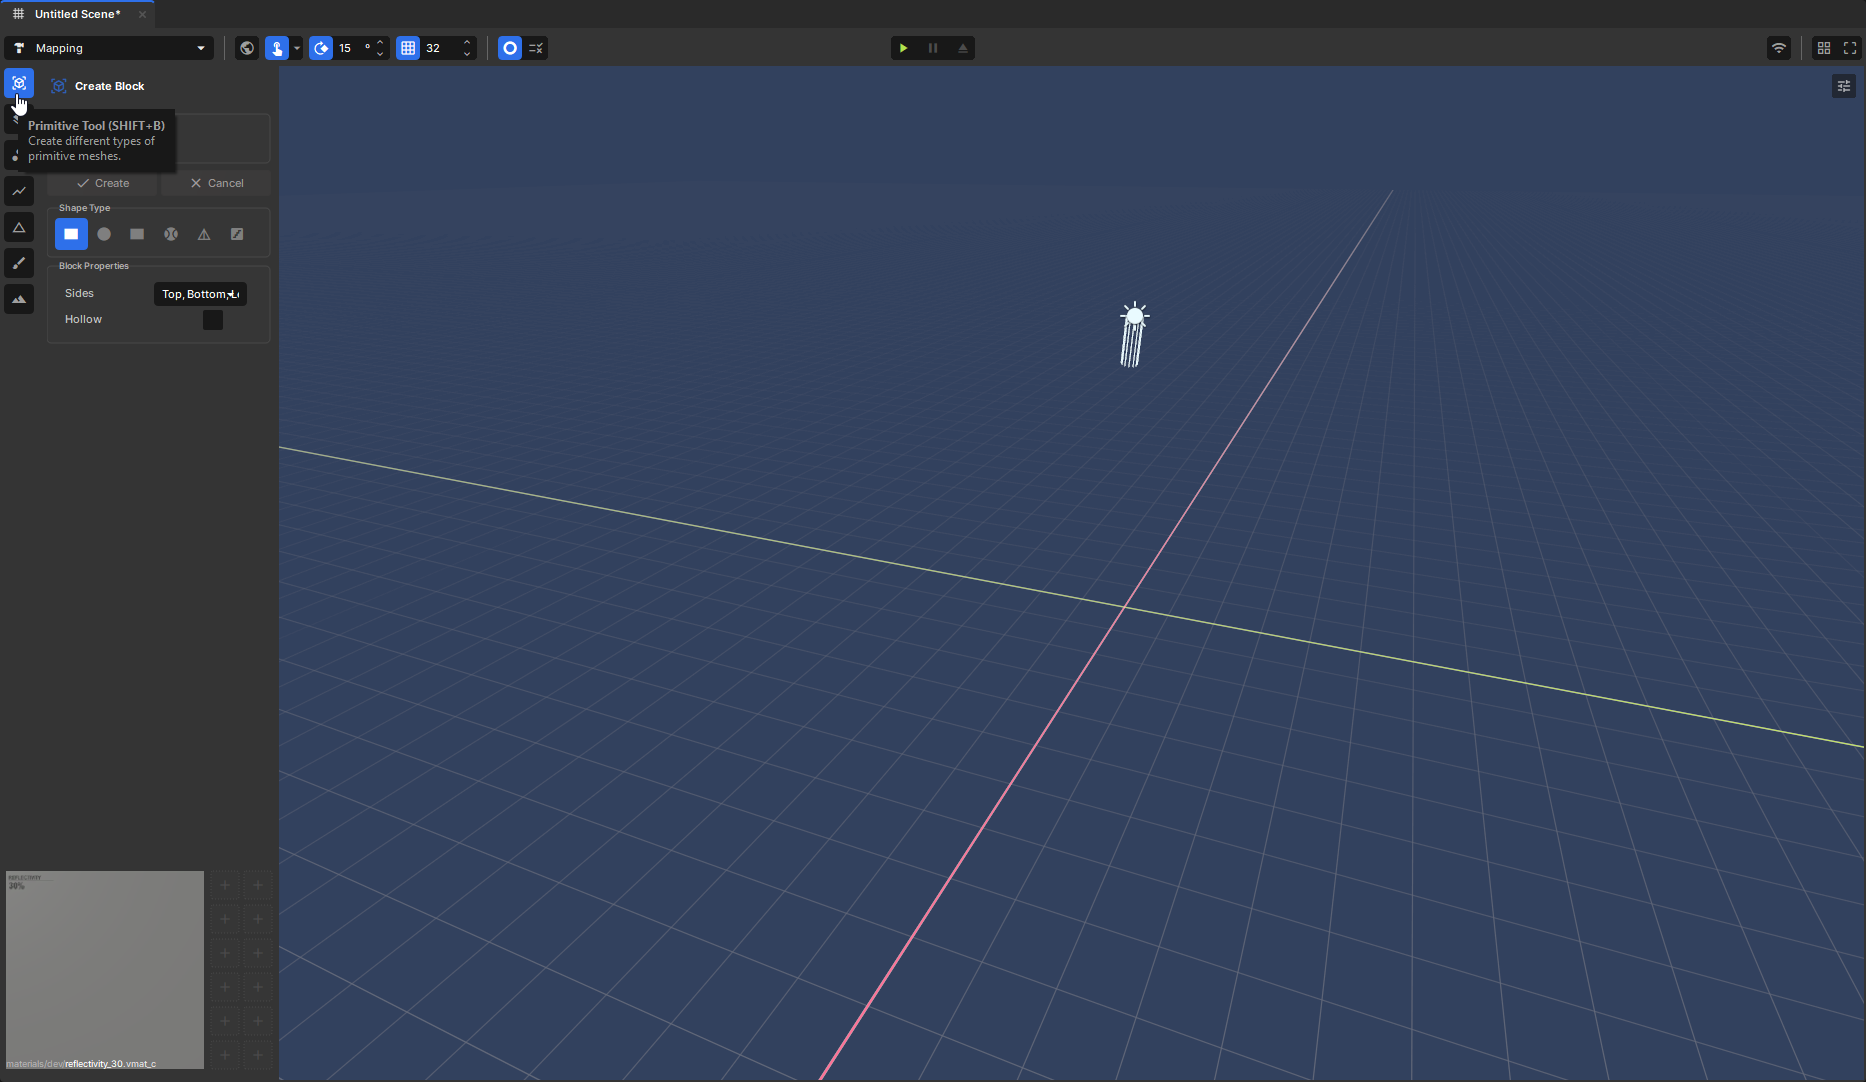Toggle grid snapping button
This screenshot has width=1866, height=1082.
click(x=408, y=48)
